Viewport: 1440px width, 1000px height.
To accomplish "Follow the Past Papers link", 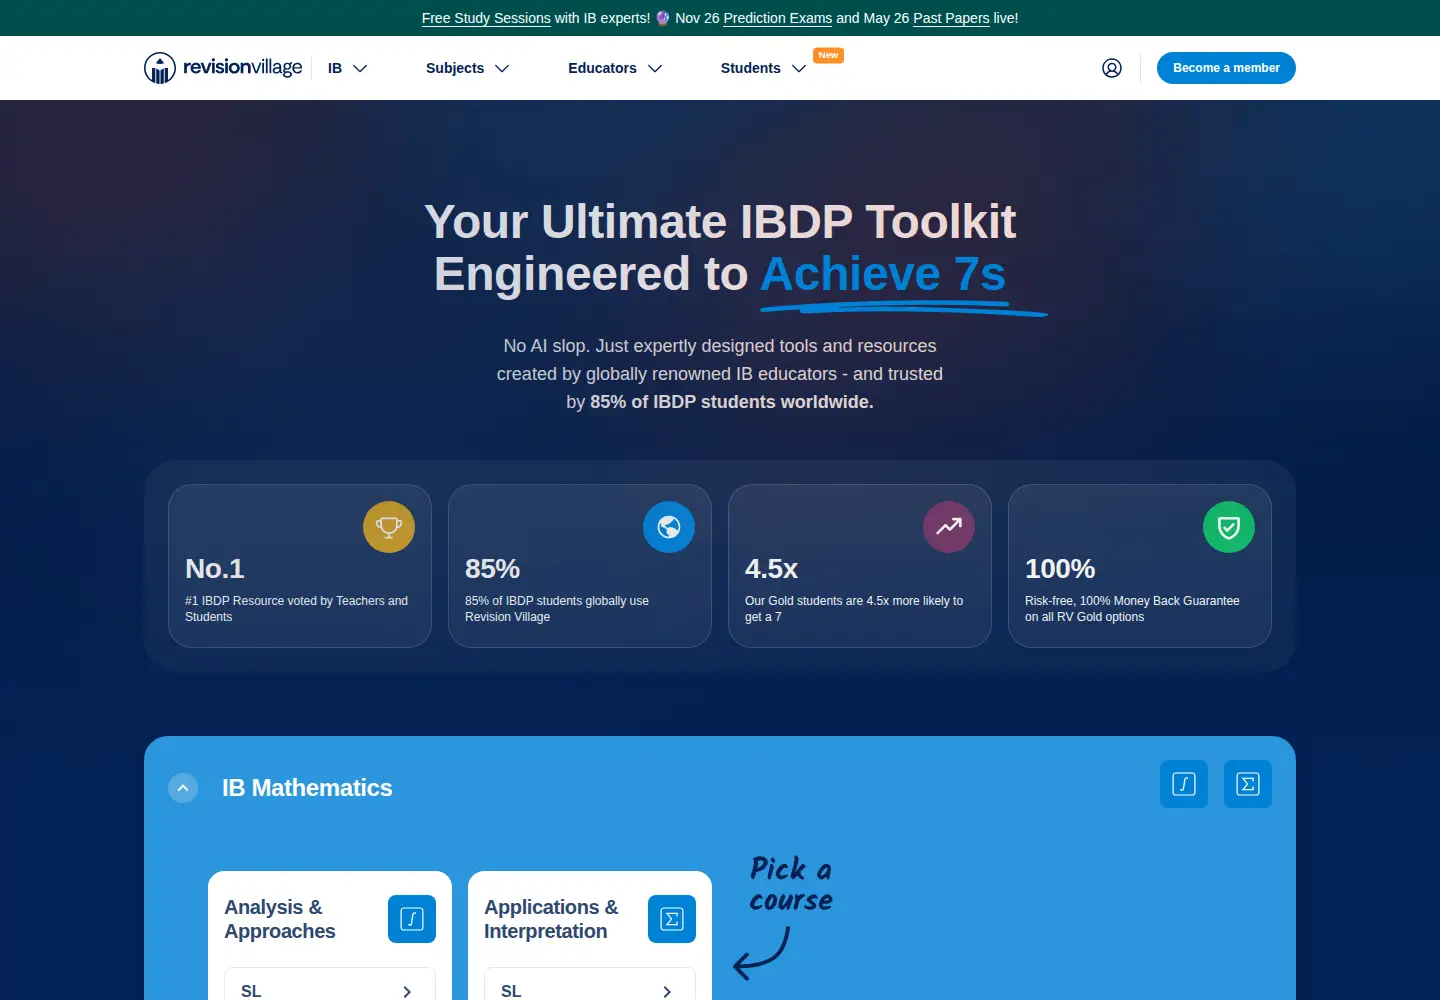I will coord(951,18).
